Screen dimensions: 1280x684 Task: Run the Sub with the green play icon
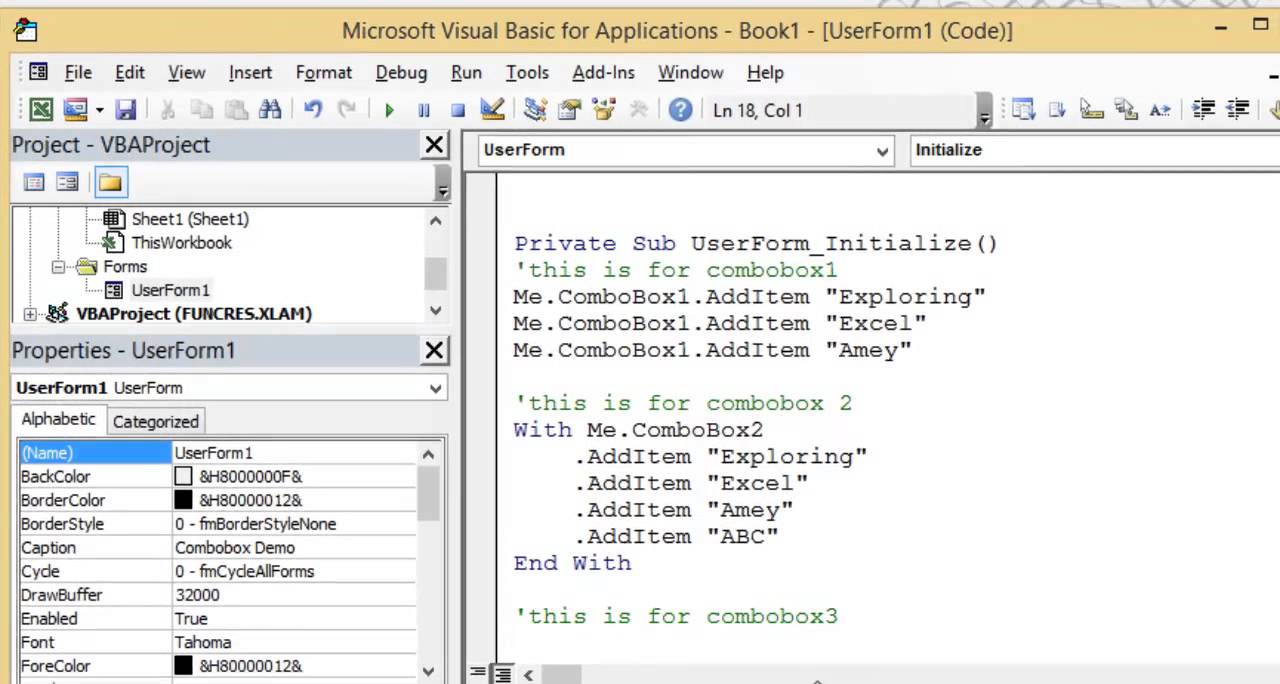click(390, 110)
